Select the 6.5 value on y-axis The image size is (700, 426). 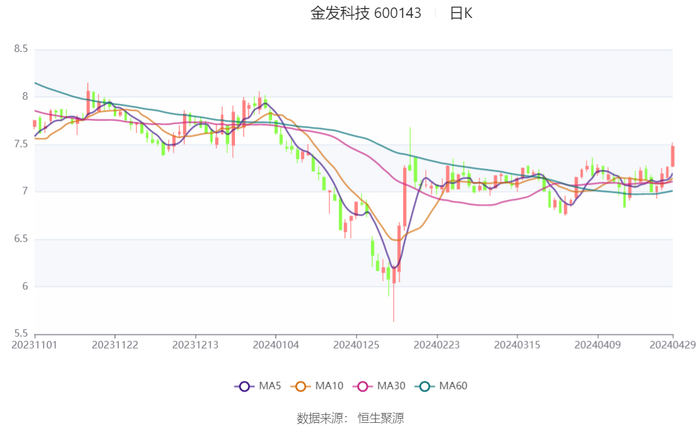tap(20, 239)
